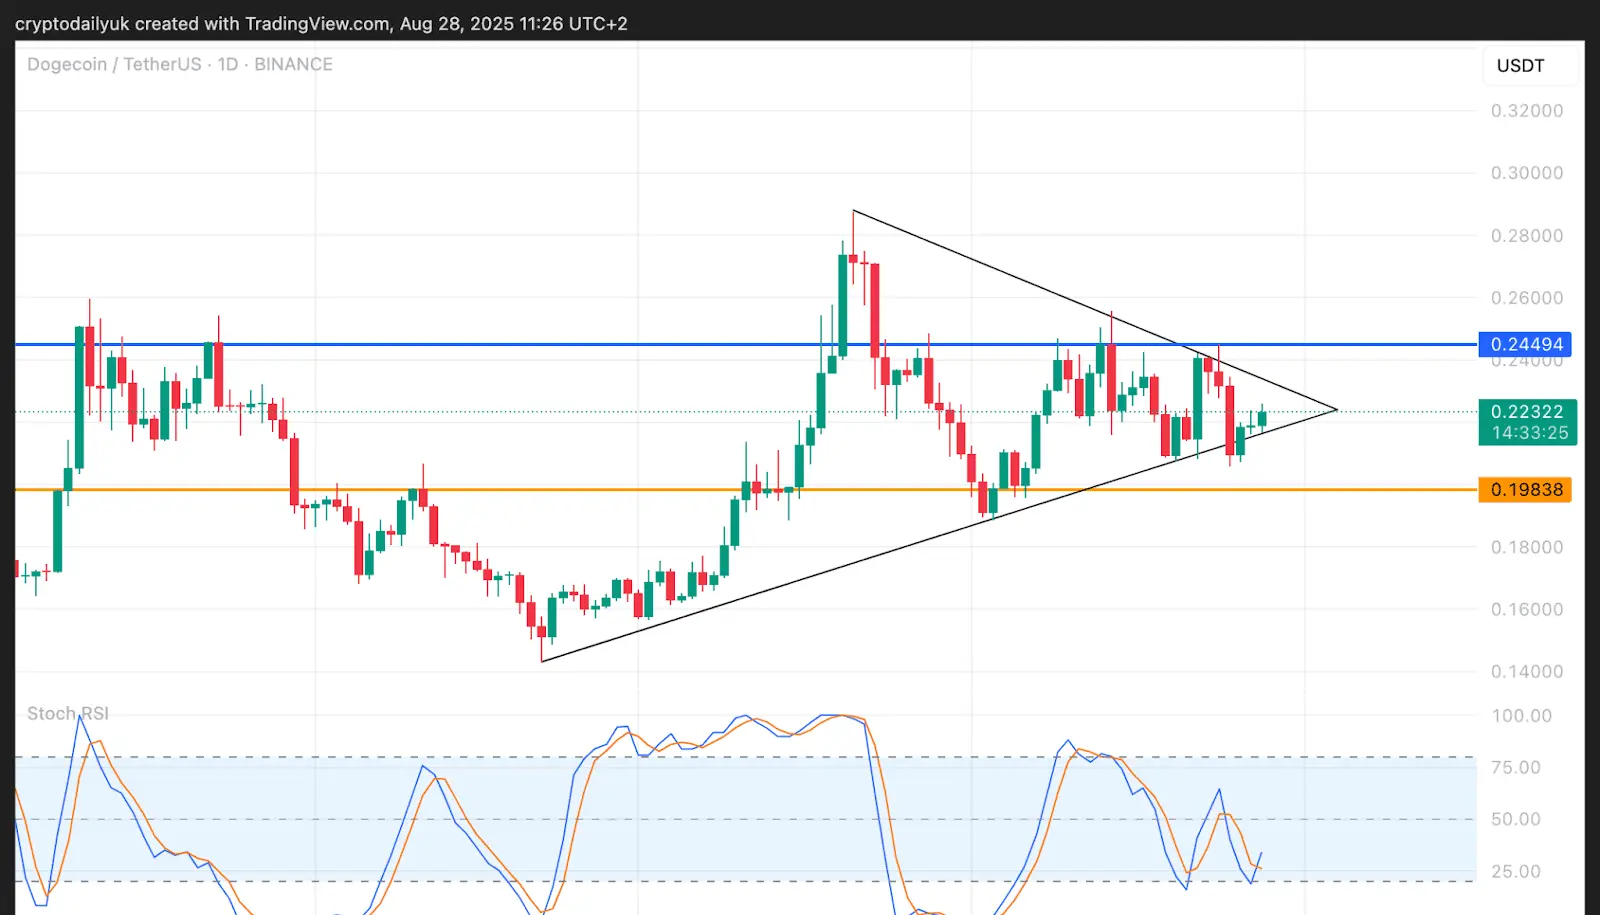Viewport: 1600px width, 915px height.
Task: Select the 0.19838 orange price label
Action: pyautogui.click(x=1525, y=489)
